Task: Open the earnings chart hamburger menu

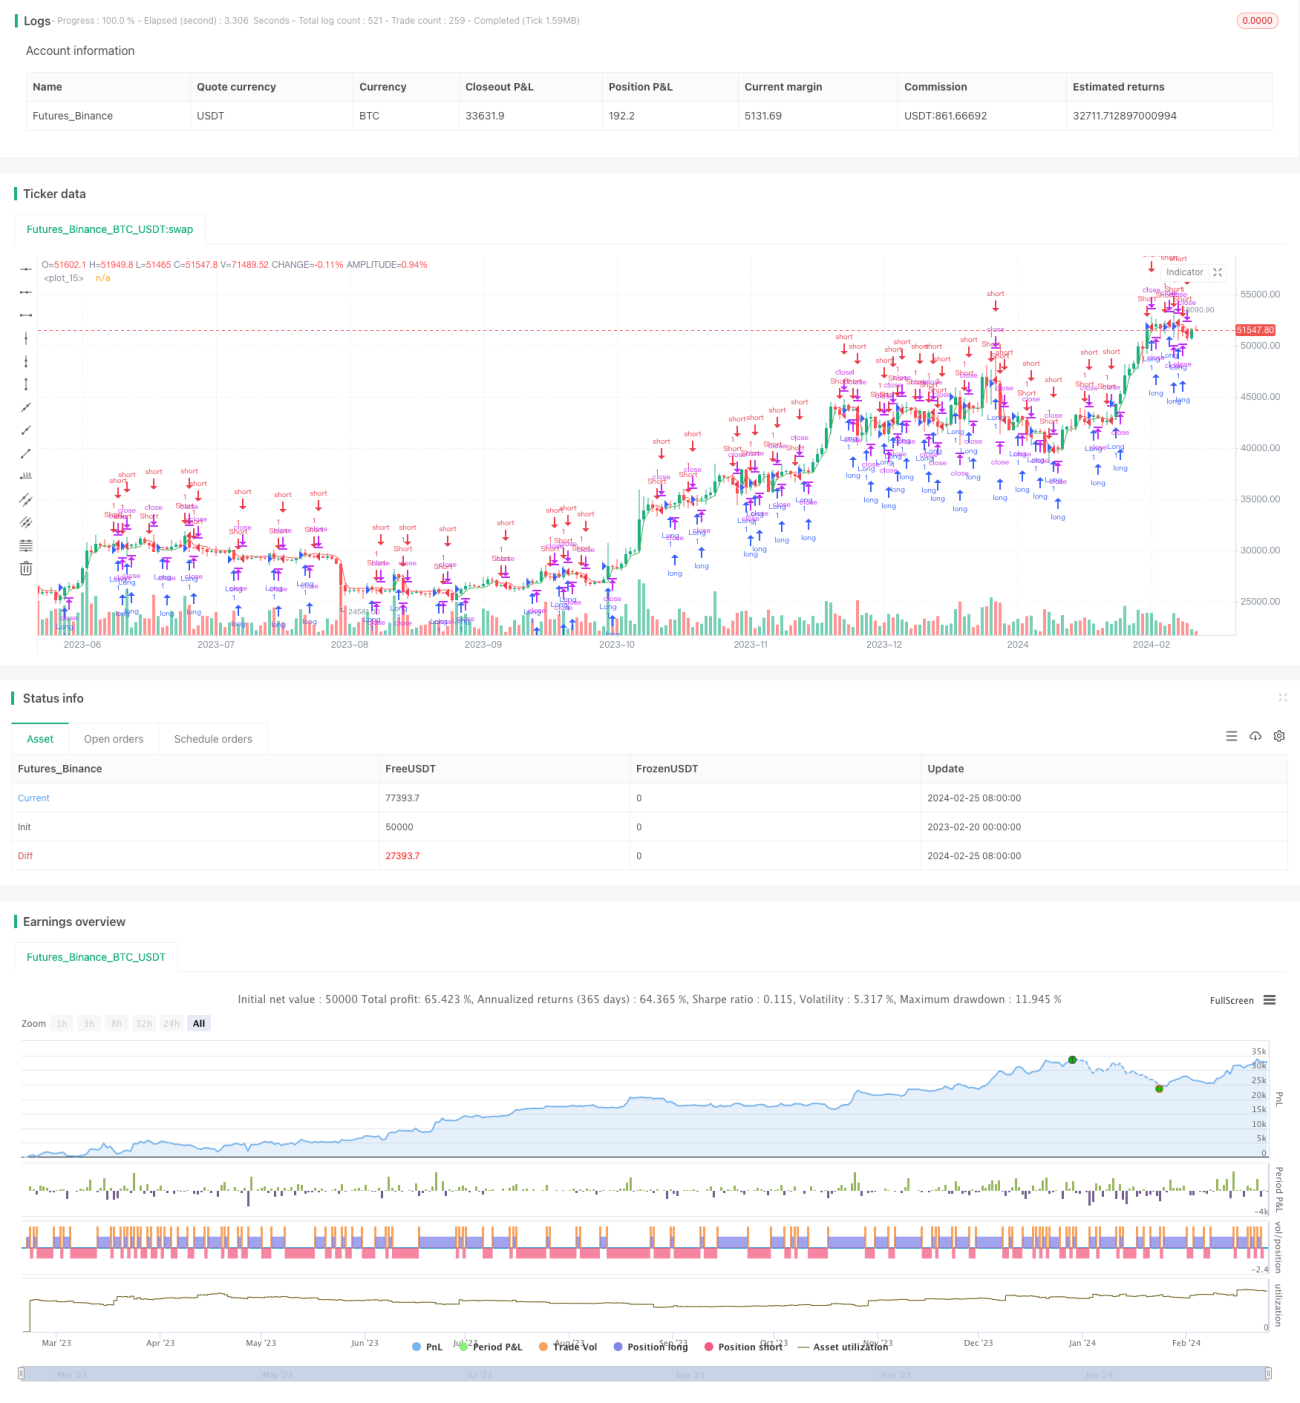Action: (x=1269, y=1000)
